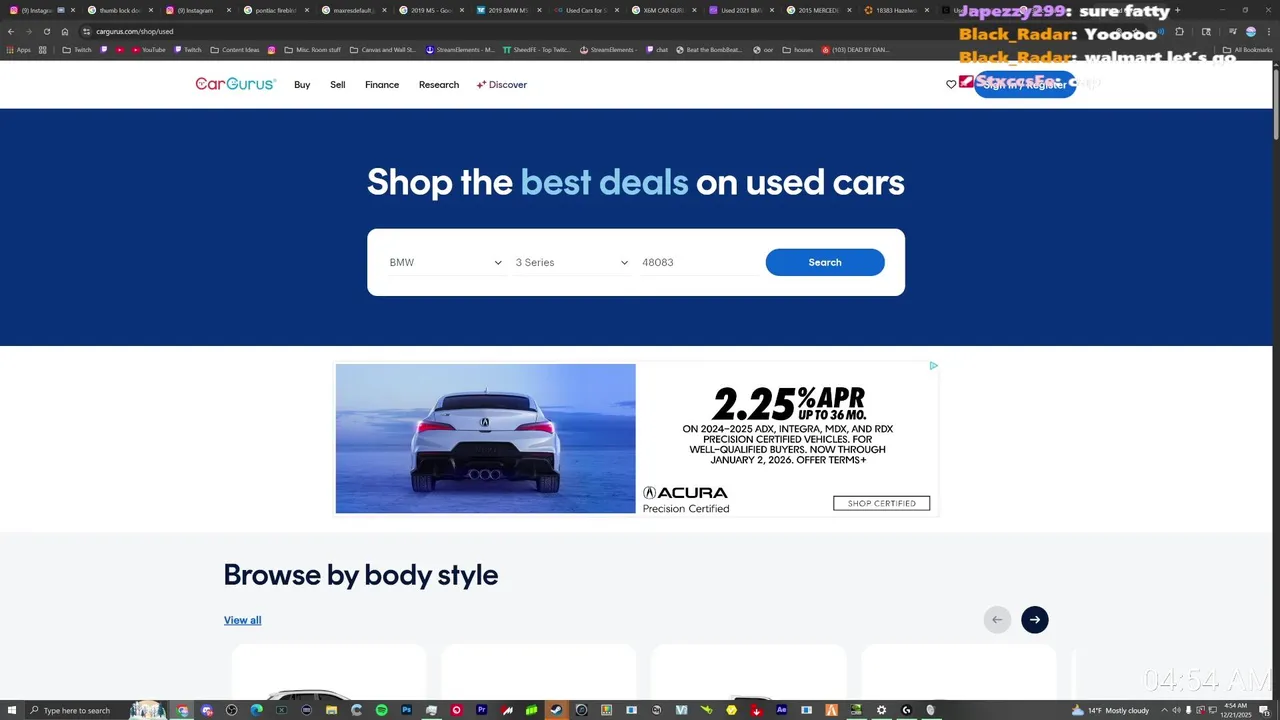Open Steam from the taskbar
1280x720 pixels.
click(556, 710)
